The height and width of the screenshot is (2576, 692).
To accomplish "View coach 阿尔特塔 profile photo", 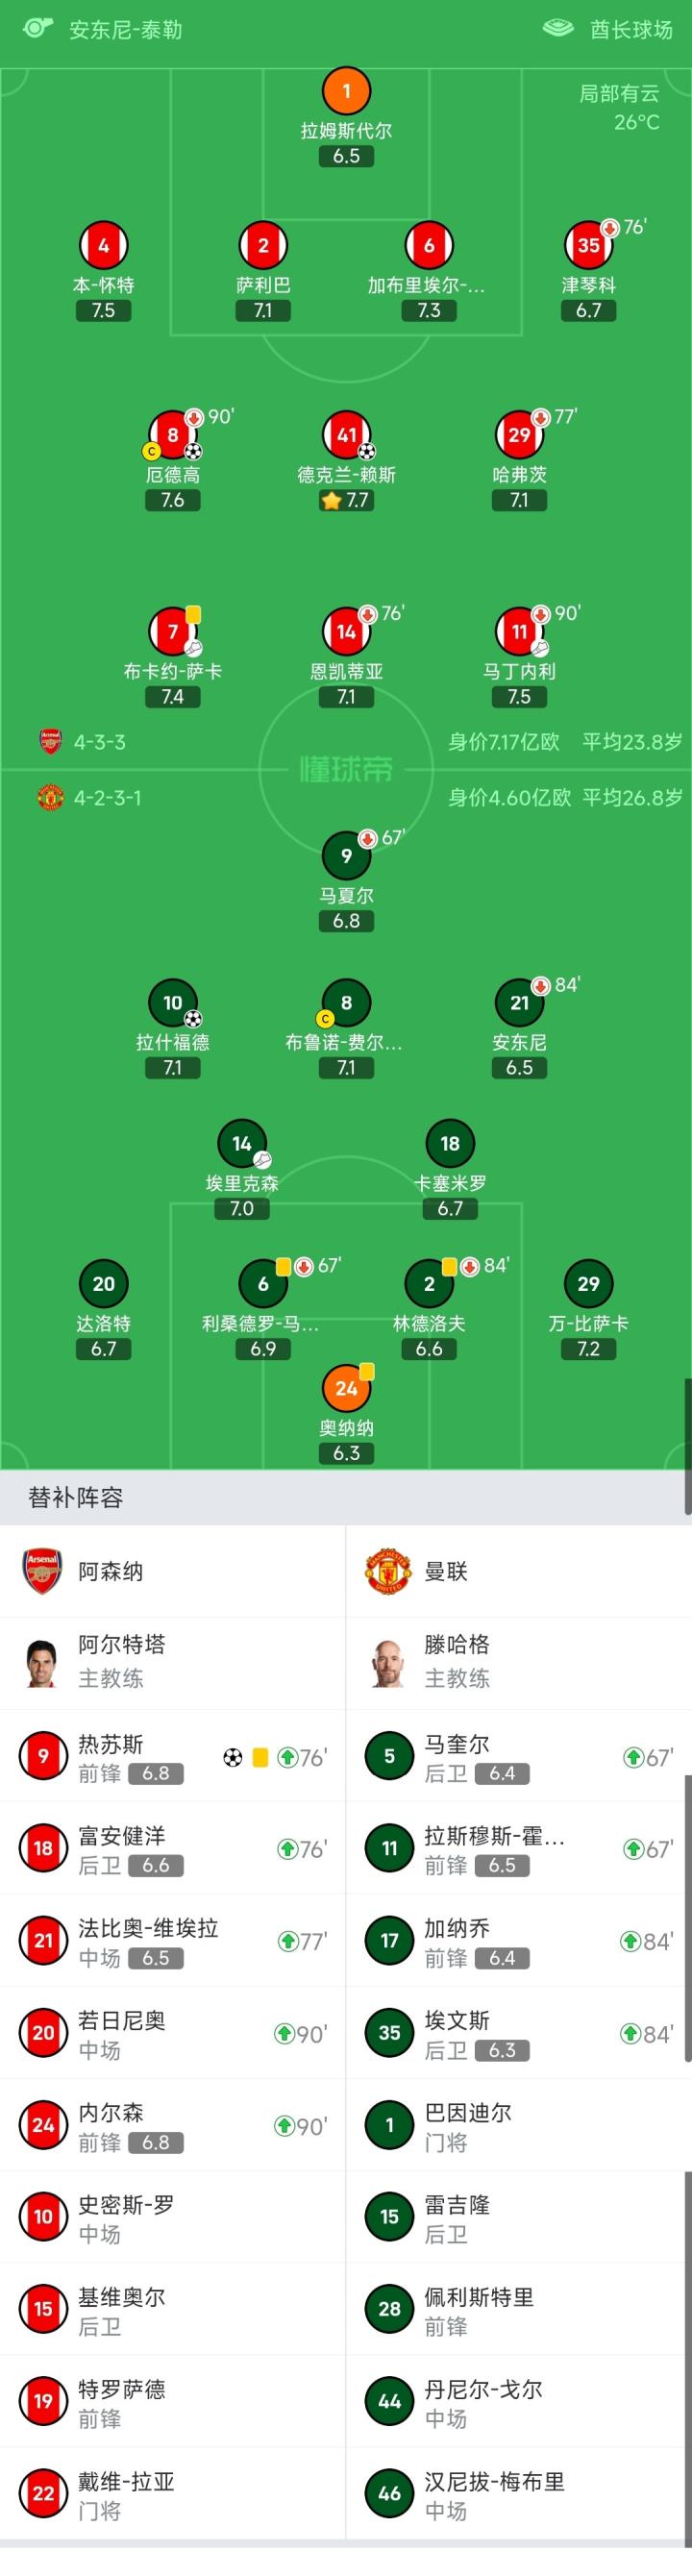I will pos(42,1663).
